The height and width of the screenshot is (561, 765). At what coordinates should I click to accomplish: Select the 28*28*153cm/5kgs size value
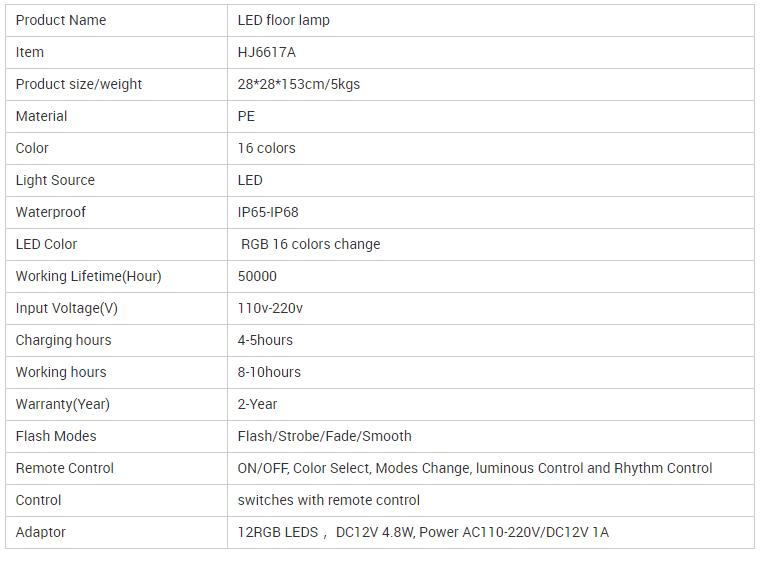click(299, 84)
